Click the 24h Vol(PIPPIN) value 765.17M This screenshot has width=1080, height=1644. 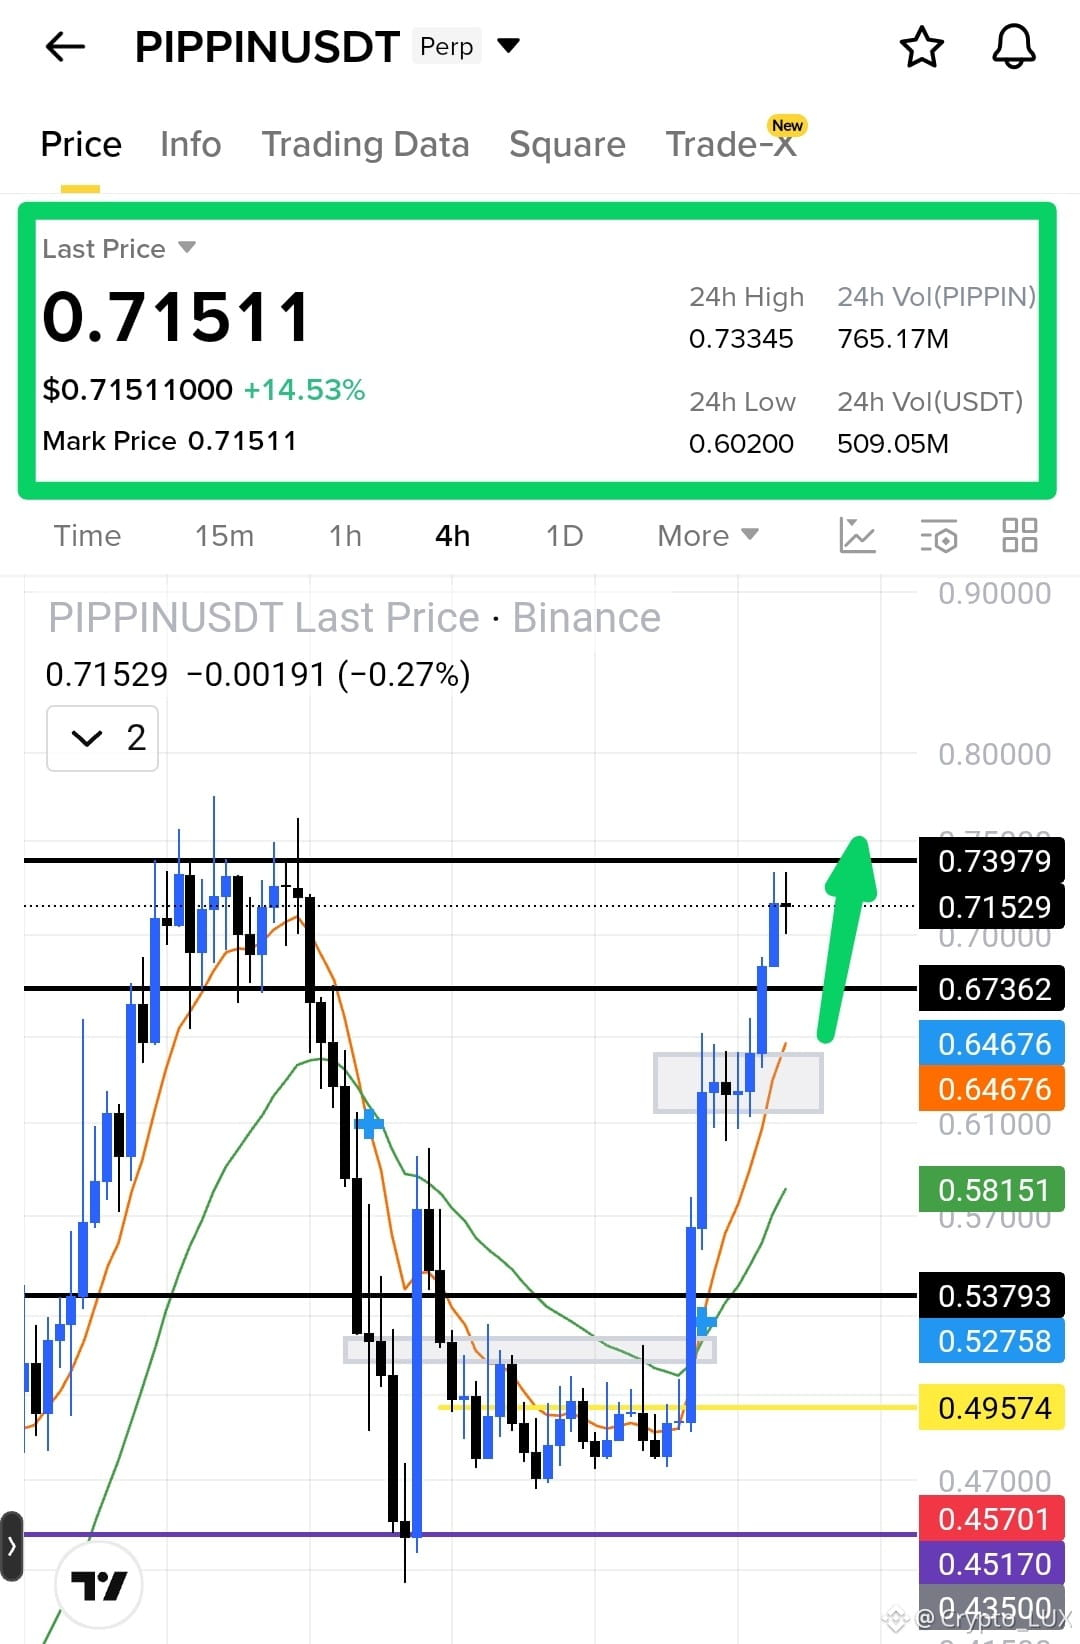point(893,339)
